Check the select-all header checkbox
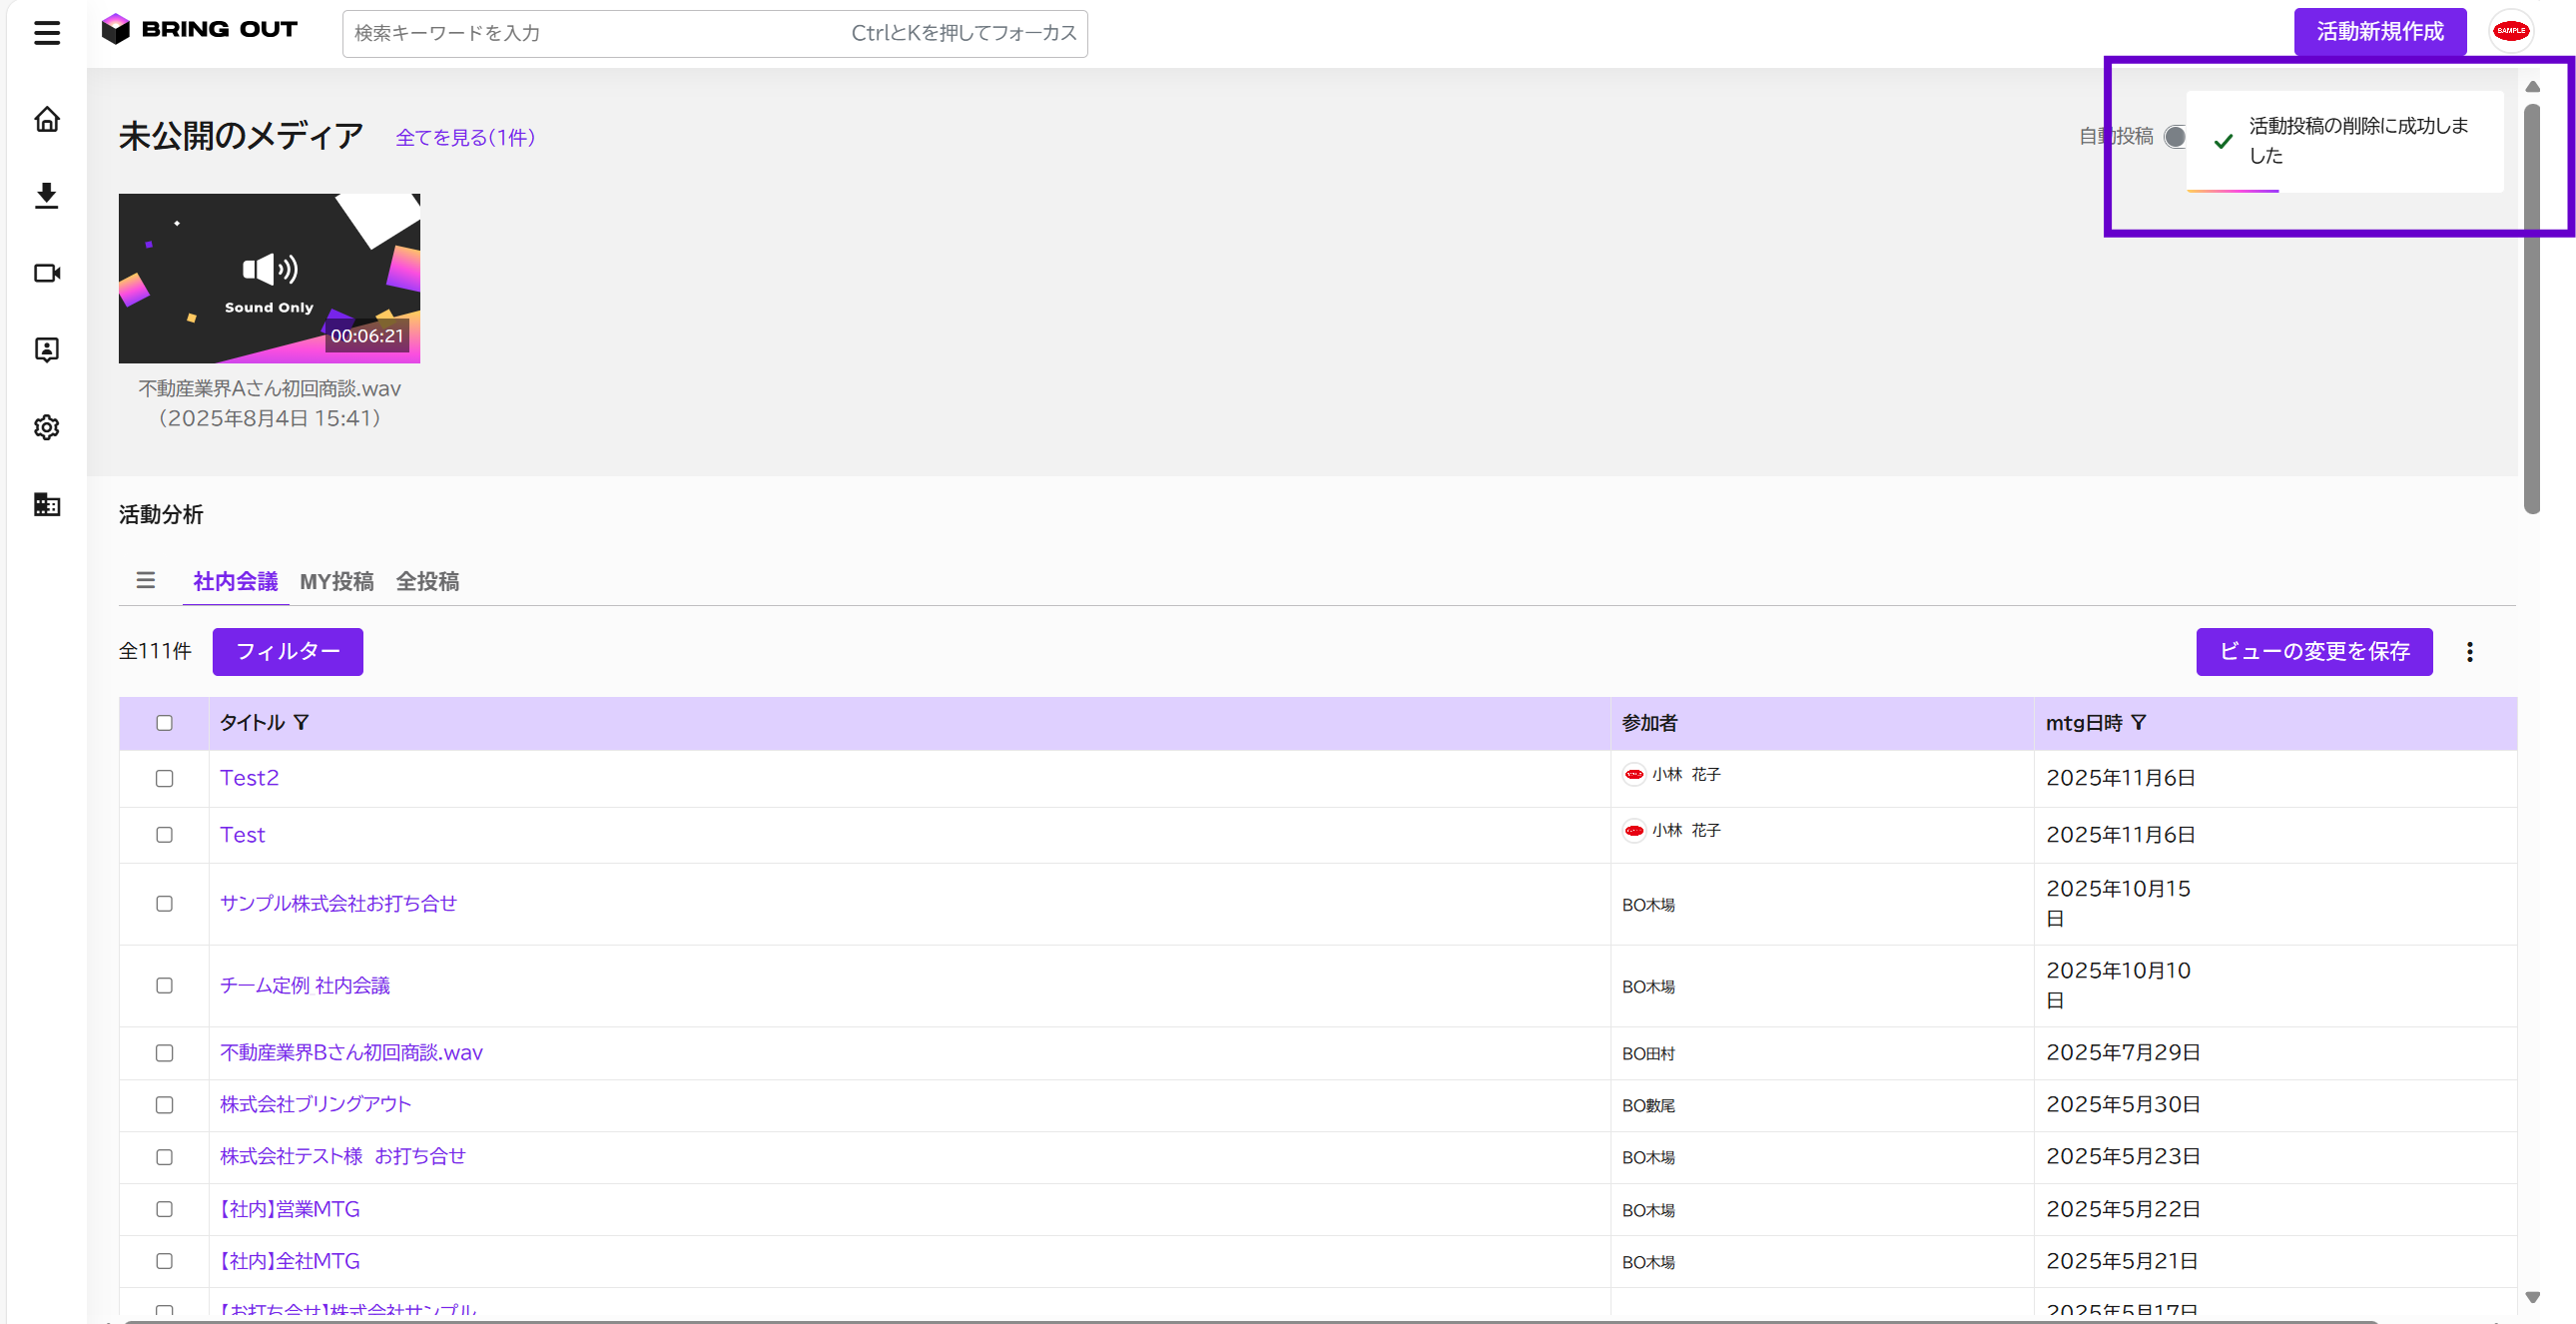Screen dimensions: 2576x1324 tap(164, 723)
